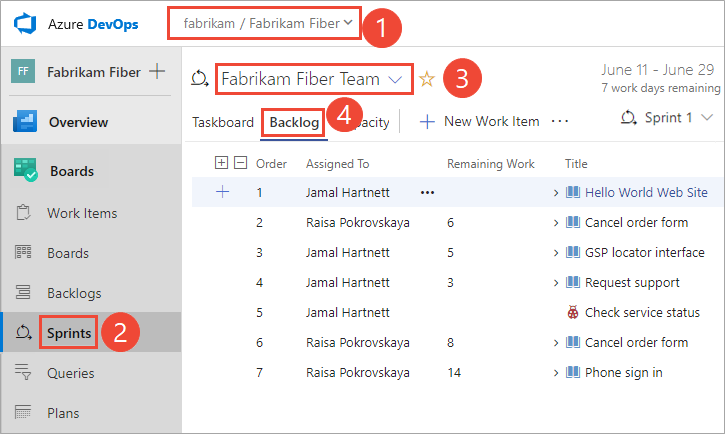Open Queries in the sidebar
This screenshot has width=725, height=434.
pyautogui.click(x=70, y=373)
